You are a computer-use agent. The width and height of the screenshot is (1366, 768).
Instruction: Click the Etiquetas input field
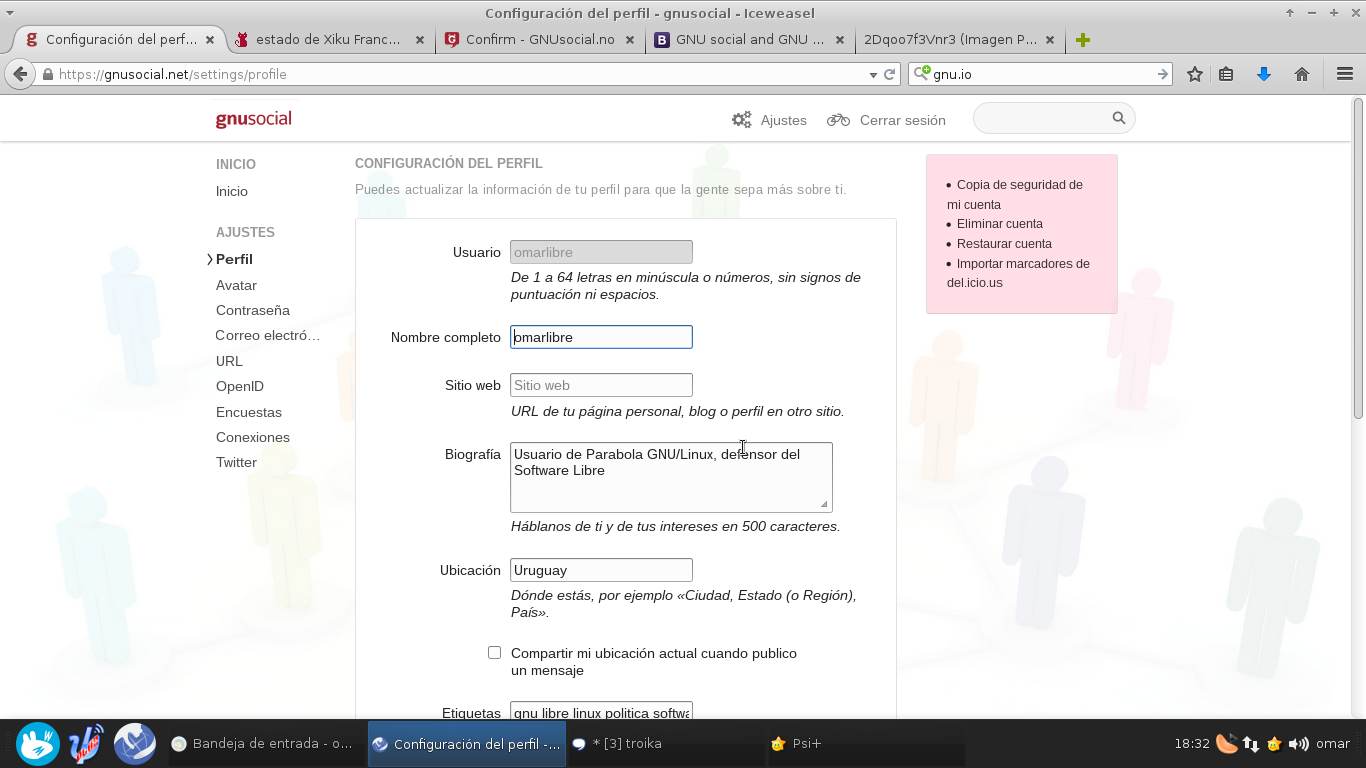601,711
